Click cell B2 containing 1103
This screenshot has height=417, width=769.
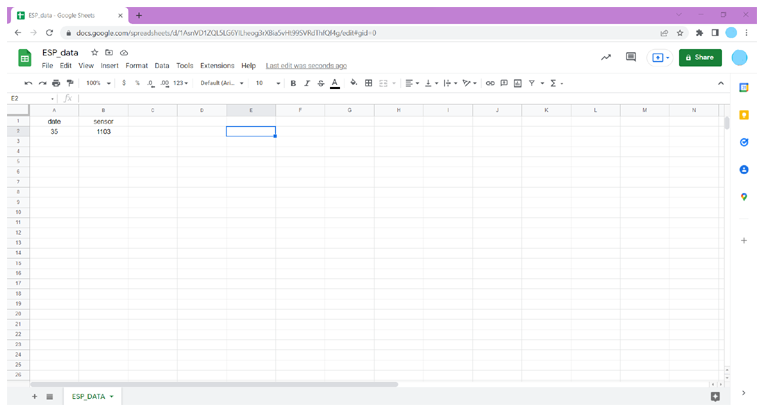[103, 131]
